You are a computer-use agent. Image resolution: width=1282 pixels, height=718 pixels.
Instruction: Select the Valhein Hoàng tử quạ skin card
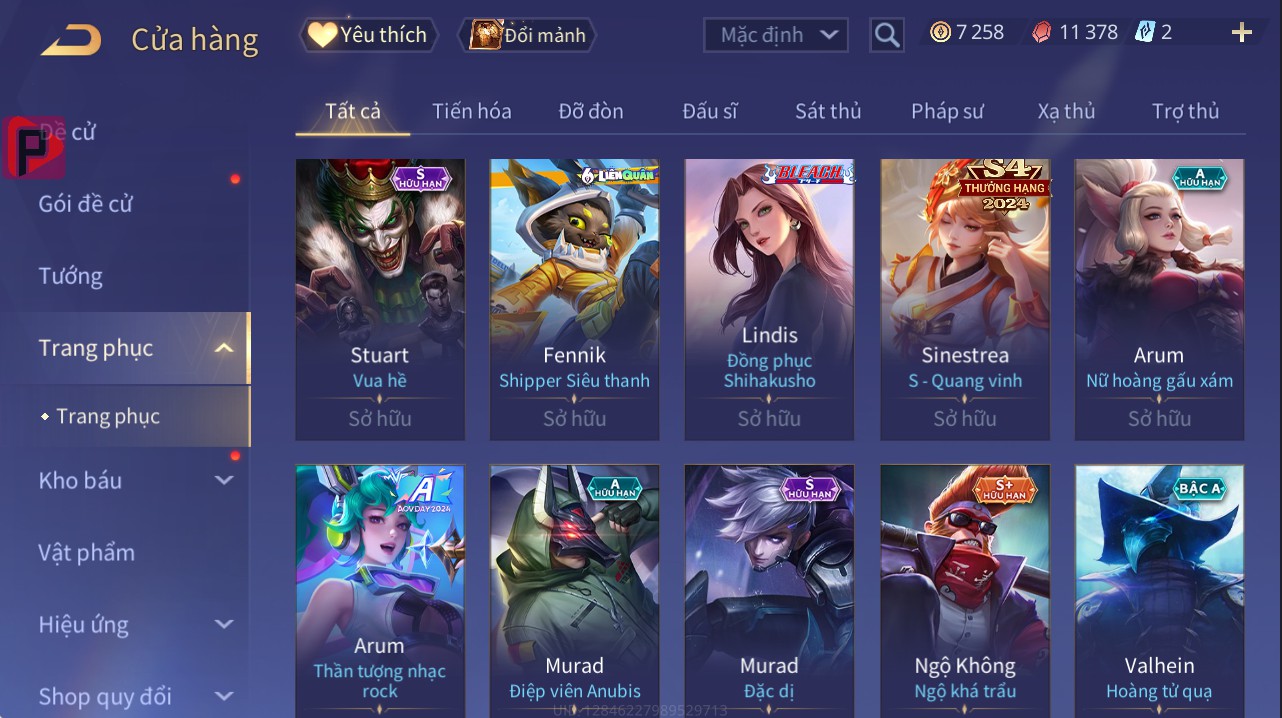(x=1159, y=590)
